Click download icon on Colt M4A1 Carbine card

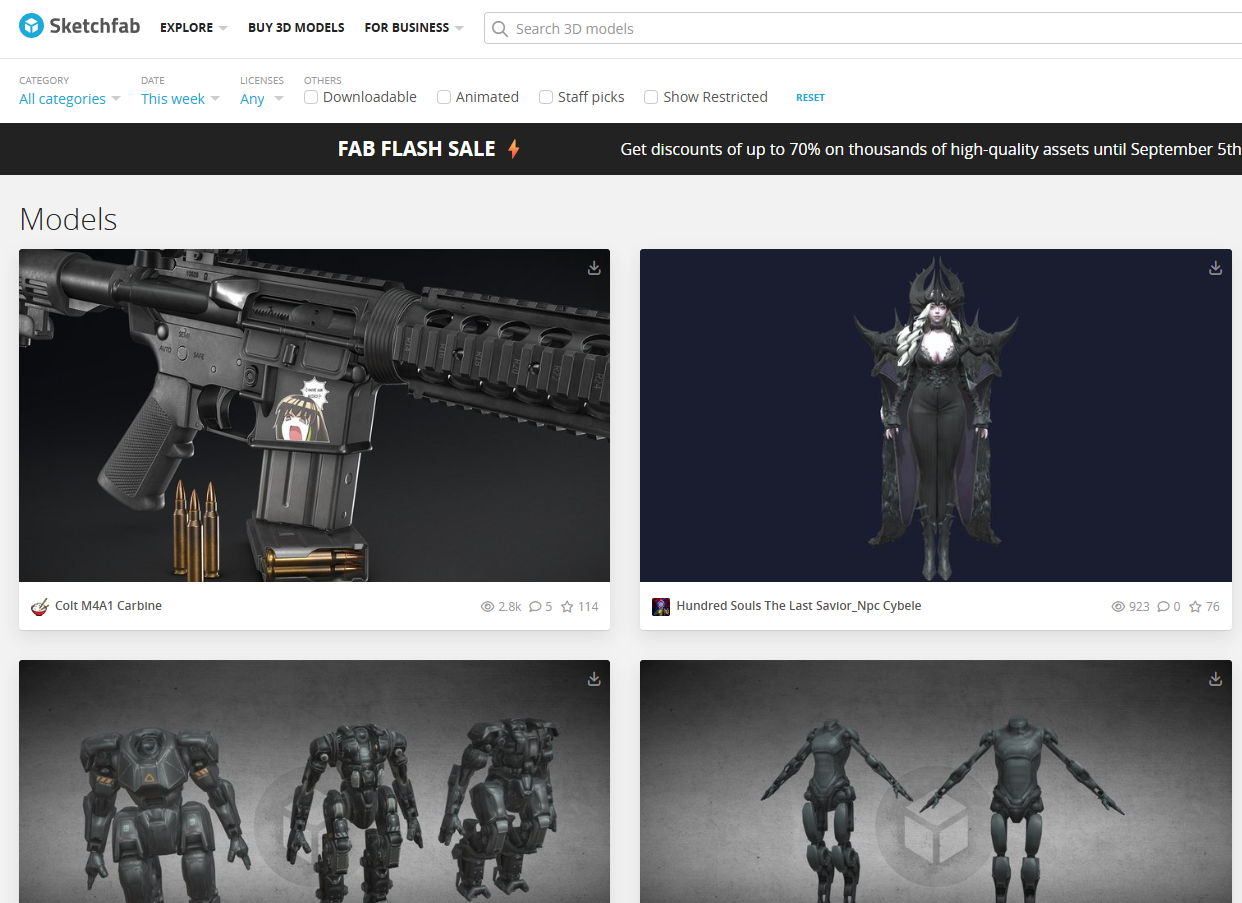coord(594,268)
